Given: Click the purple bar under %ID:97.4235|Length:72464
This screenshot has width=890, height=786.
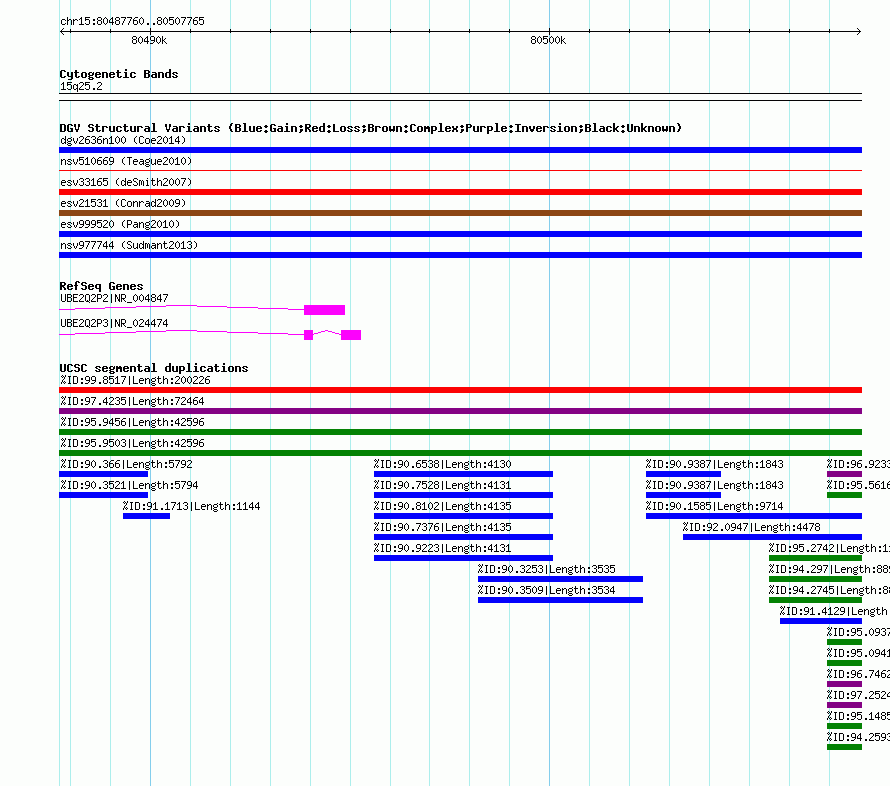Looking at the screenshot, I should coord(460,411).
